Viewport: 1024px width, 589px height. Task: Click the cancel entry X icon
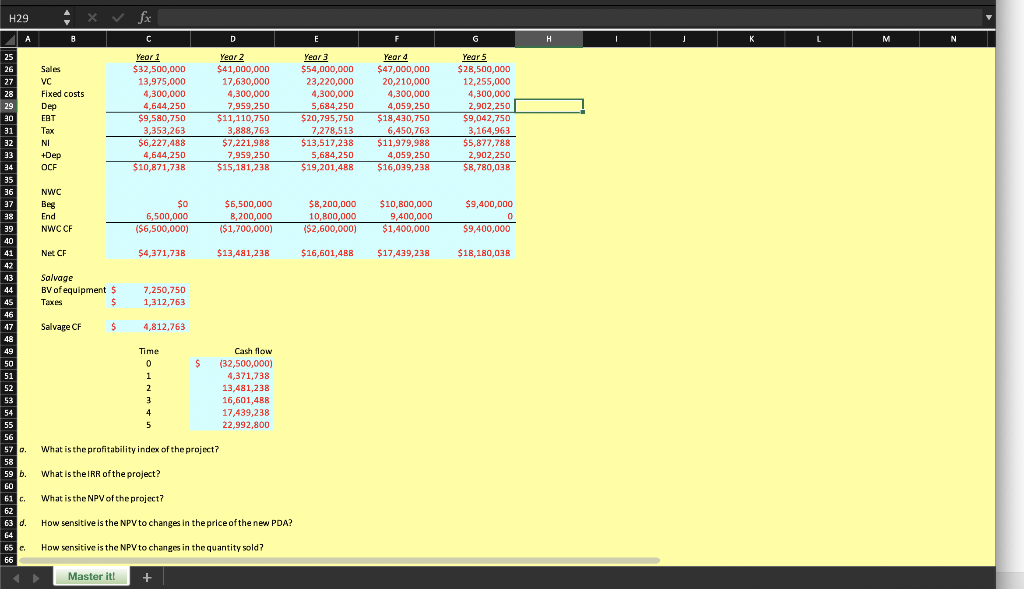pos(92,18)
